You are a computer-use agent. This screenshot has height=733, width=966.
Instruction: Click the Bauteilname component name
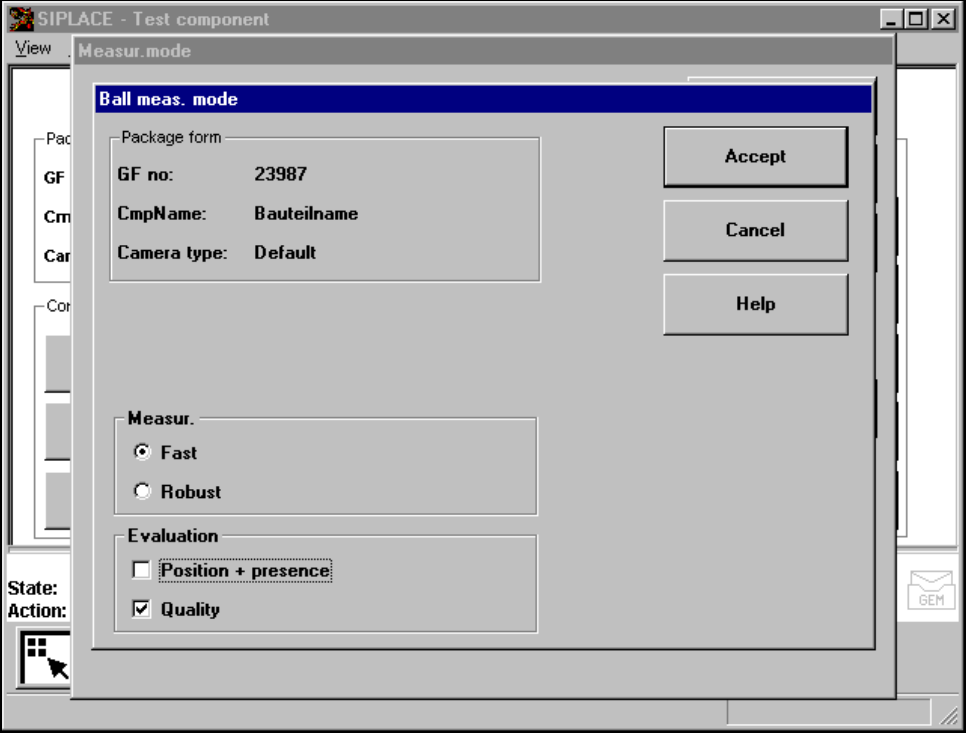coord(306,214)
